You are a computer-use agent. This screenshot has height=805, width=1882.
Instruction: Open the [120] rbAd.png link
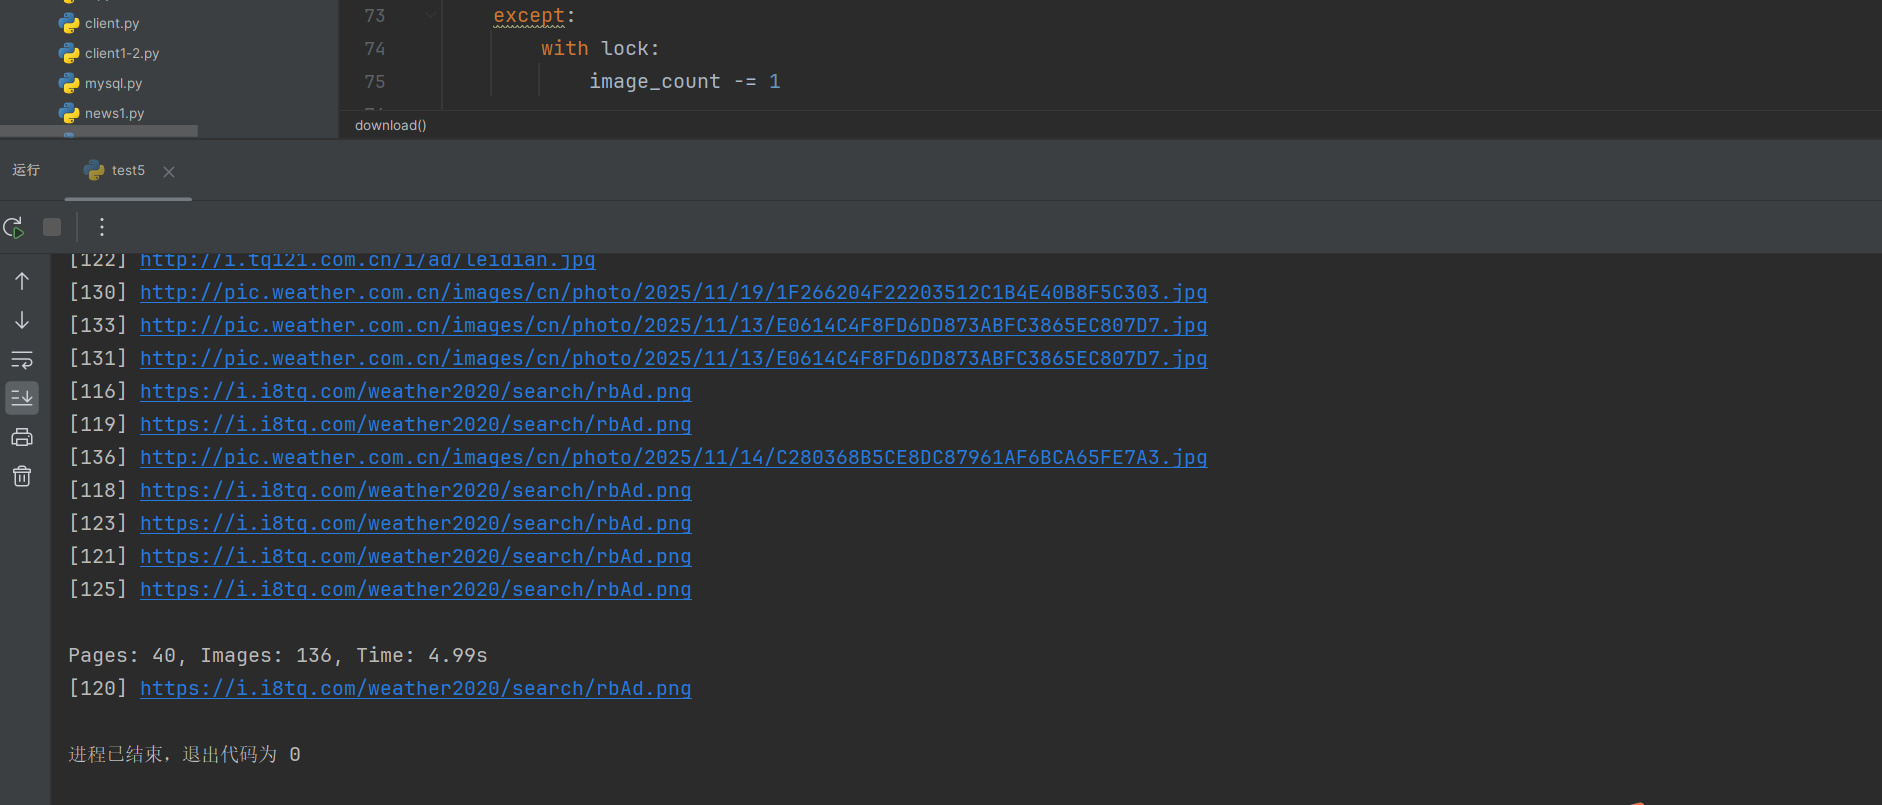point(415,689)
